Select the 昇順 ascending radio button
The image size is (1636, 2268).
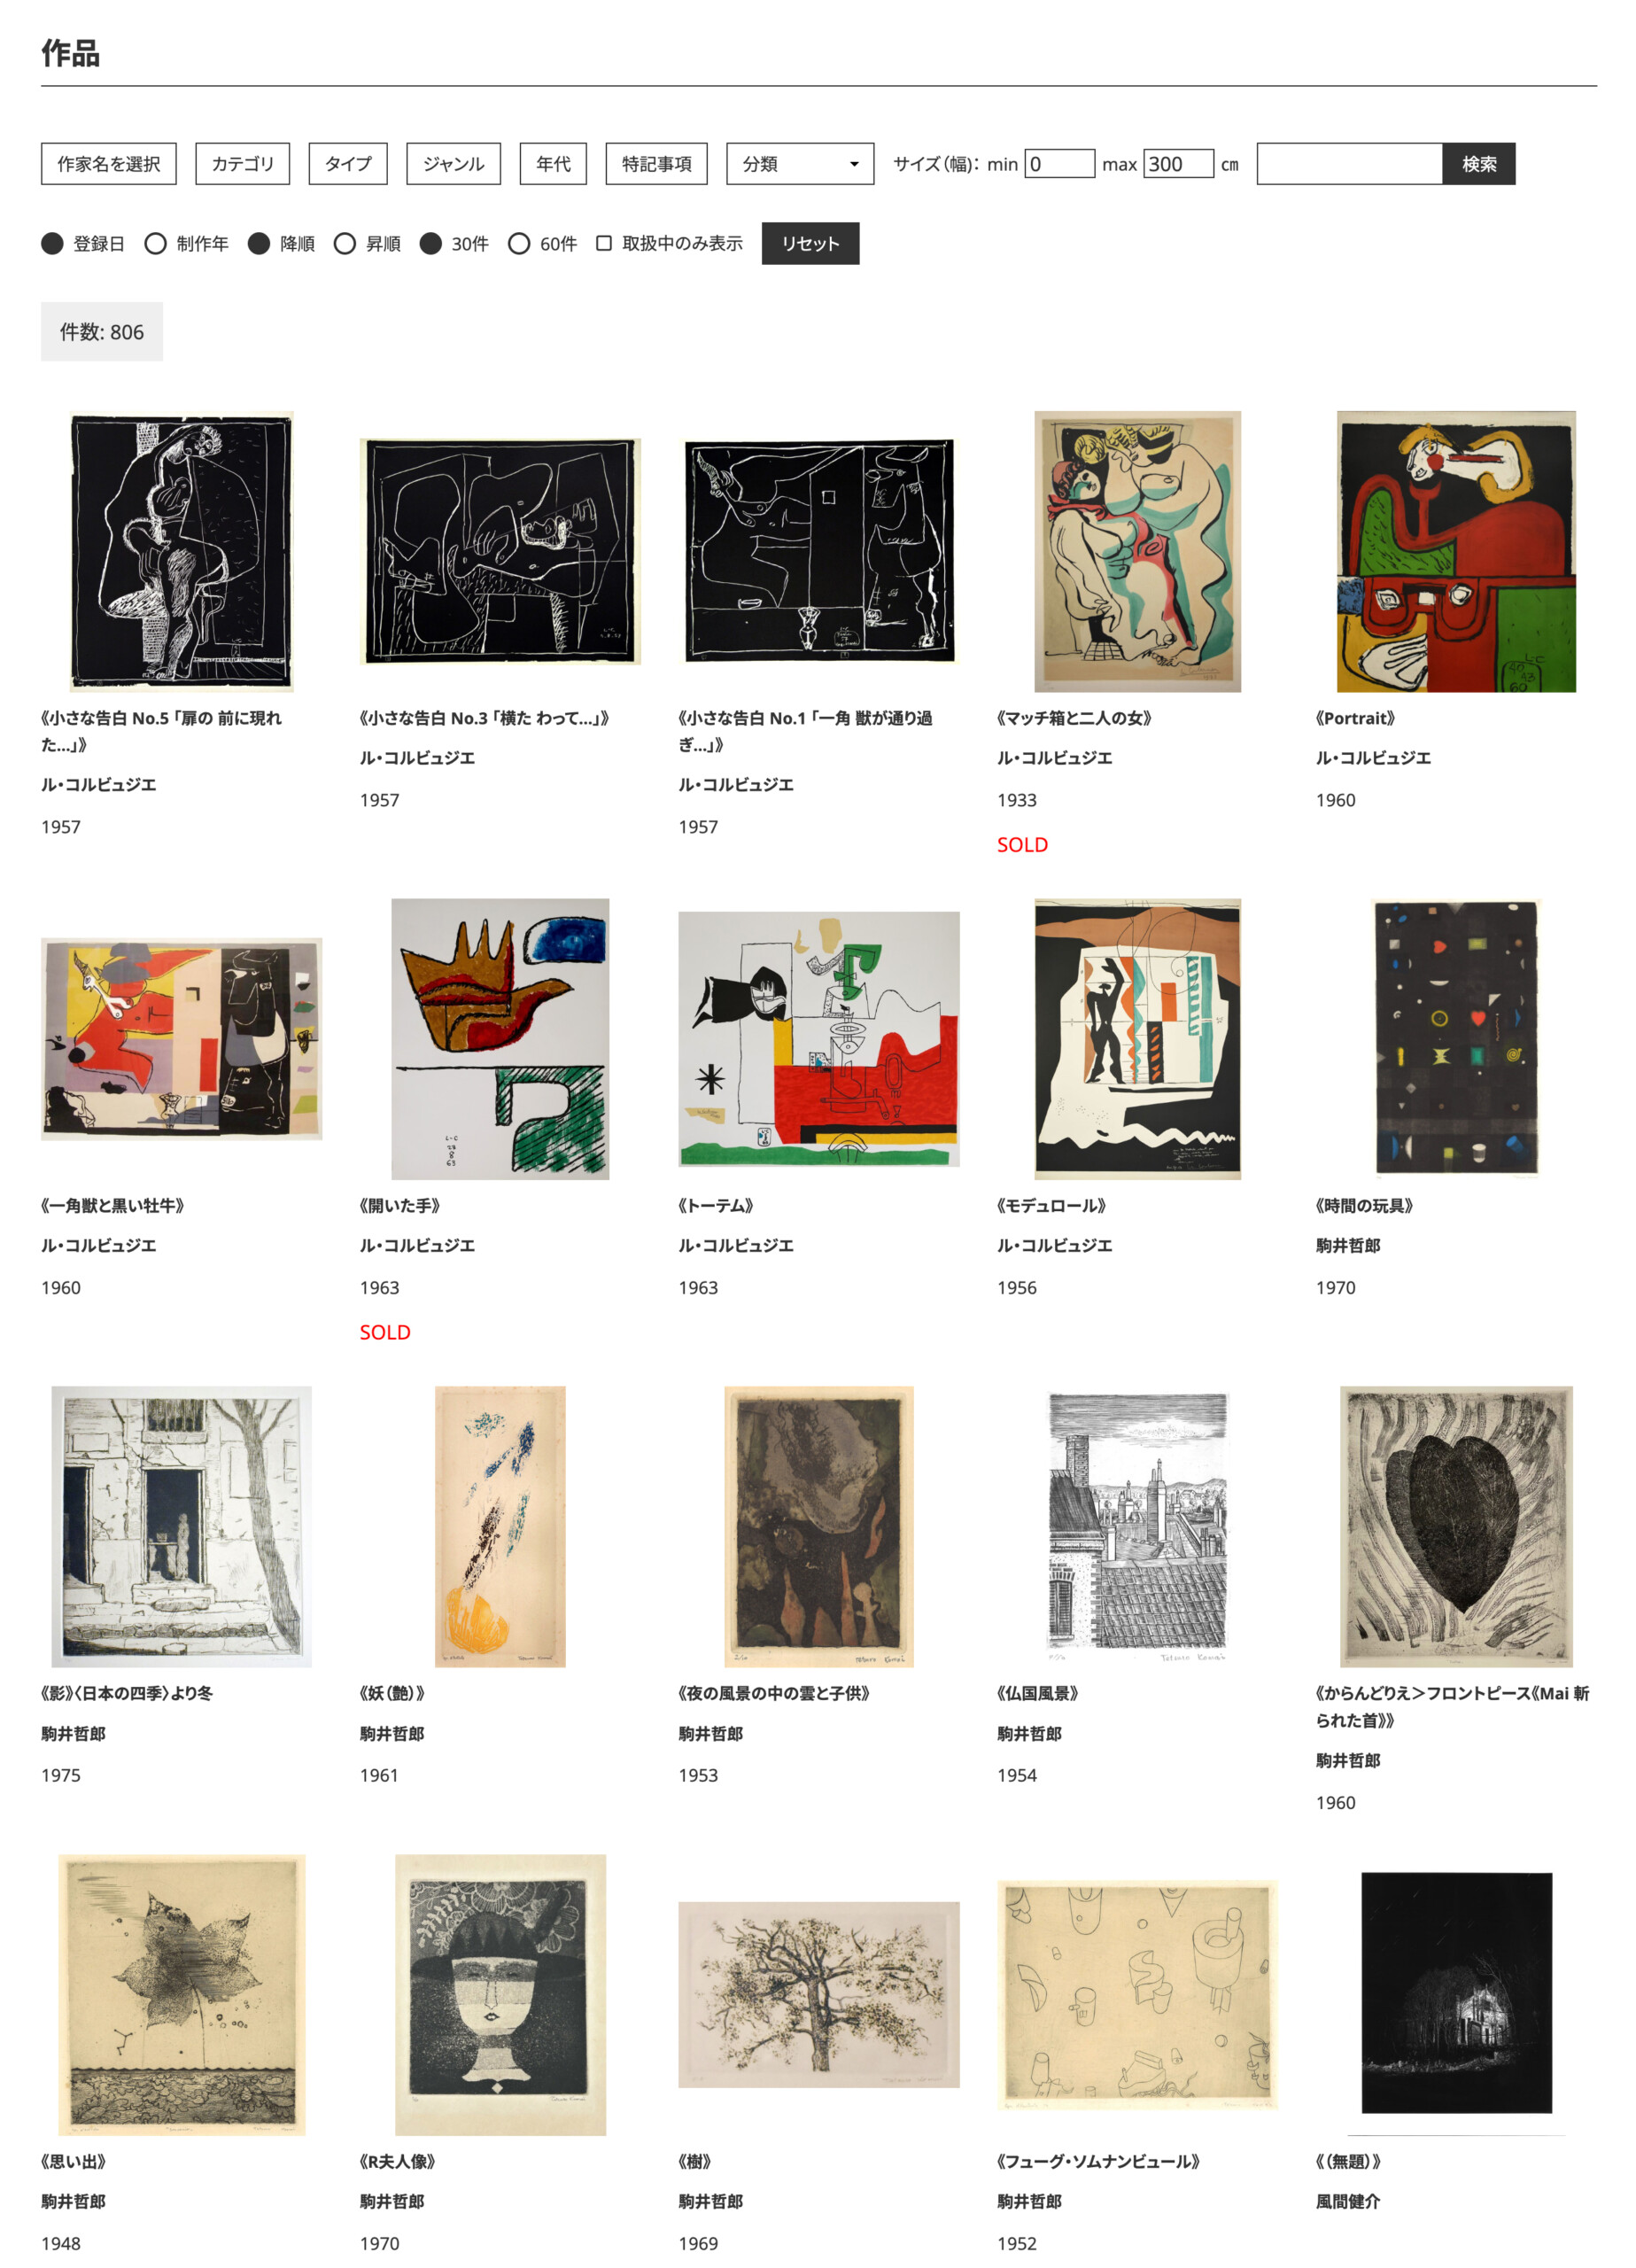[x=345, y=244]
